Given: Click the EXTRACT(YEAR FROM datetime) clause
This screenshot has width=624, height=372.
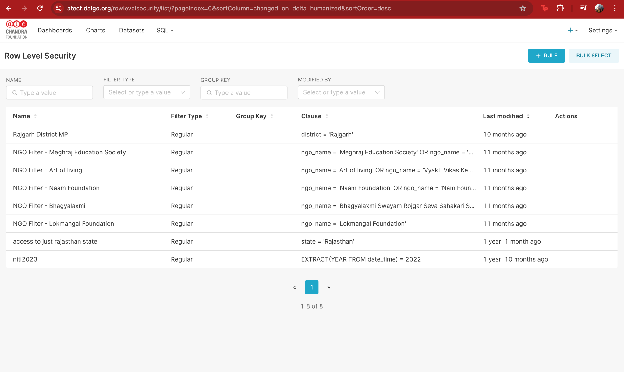Looking at the screenshot, I should tap(361, 259).
